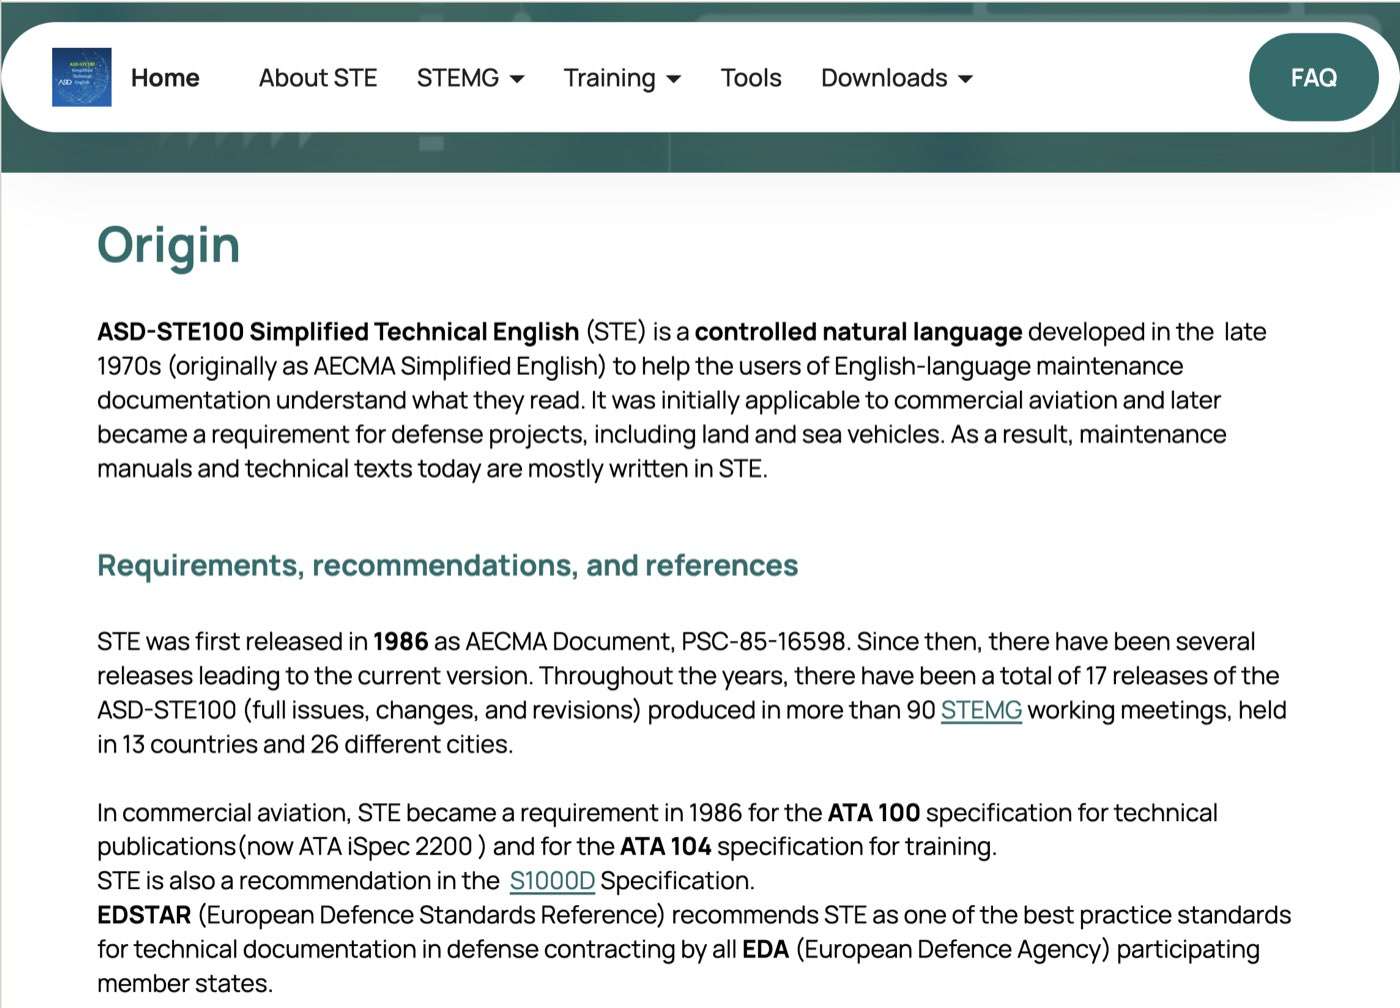Image resolution: width=1400 pixels, height=1008 pixels.
Task: Open the Tools page
Action: click(x=751, y=78)
